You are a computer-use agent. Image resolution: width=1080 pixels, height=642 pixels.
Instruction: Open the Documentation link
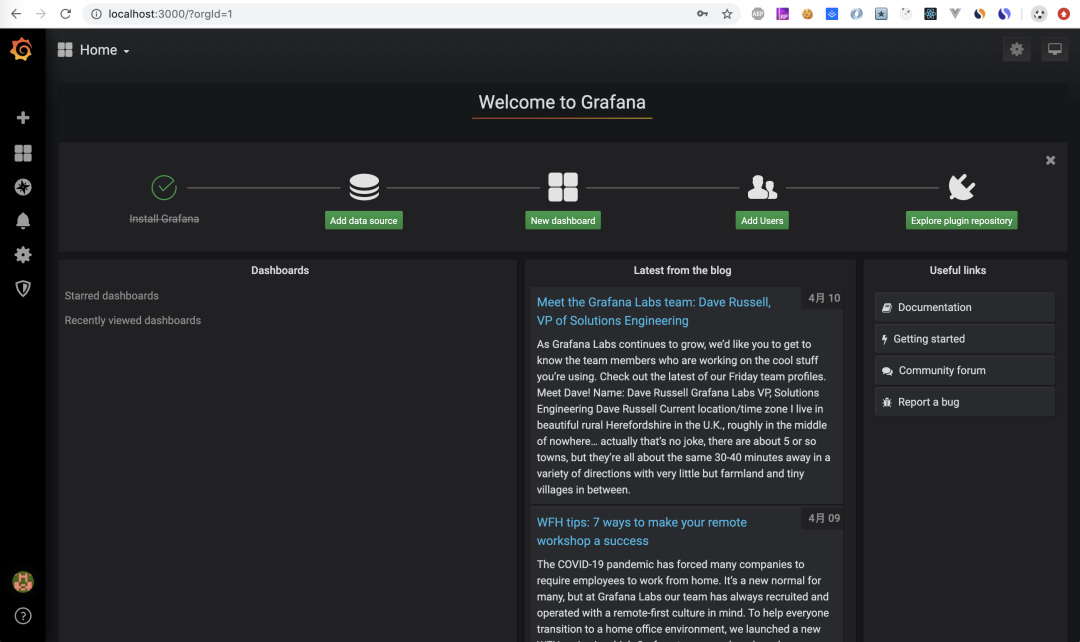964,307
